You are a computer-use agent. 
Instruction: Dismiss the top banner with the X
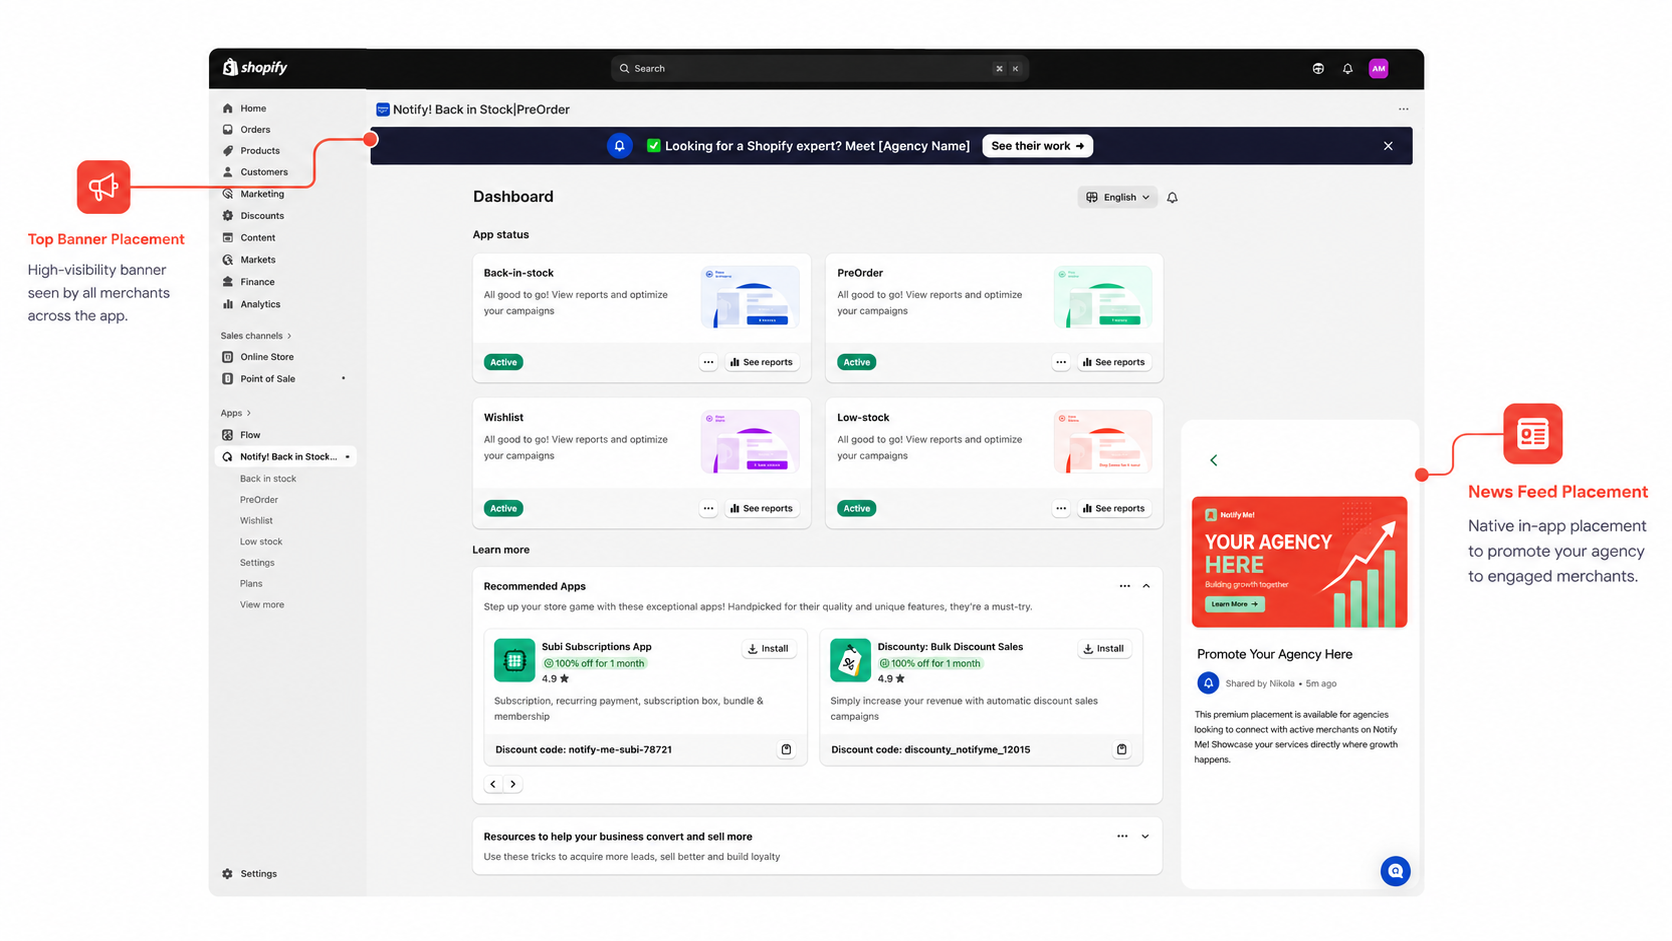1388,146
